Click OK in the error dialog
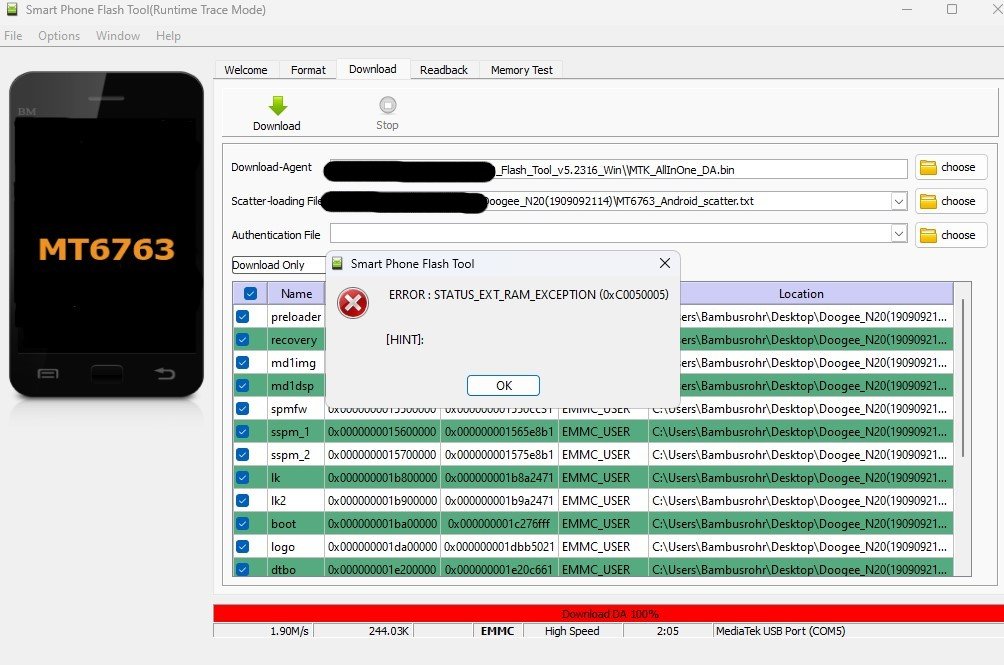1004x665 pixels. (x=503, y=385)
